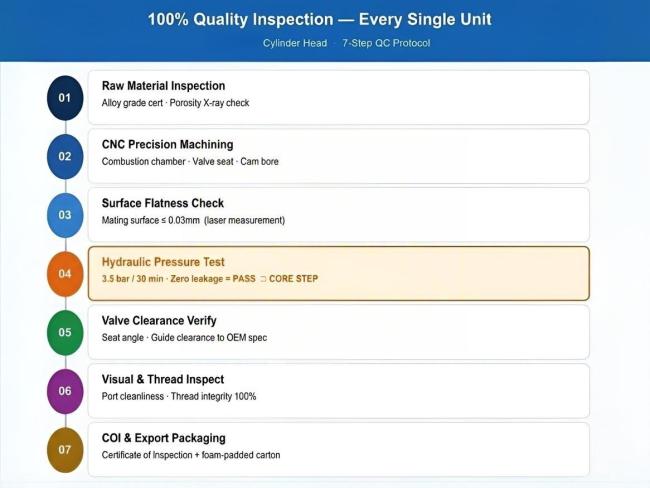Open the Visual & Thread Inspect card
650x488 pixels.
point(339,391)
